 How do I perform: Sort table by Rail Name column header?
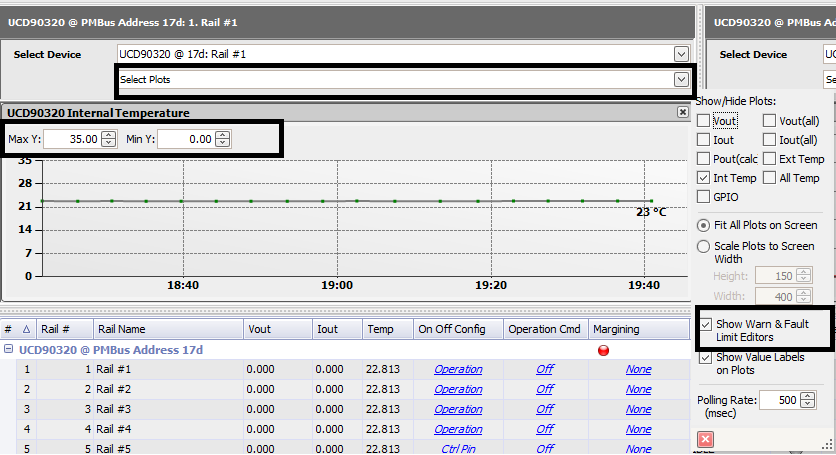point(168,329)
